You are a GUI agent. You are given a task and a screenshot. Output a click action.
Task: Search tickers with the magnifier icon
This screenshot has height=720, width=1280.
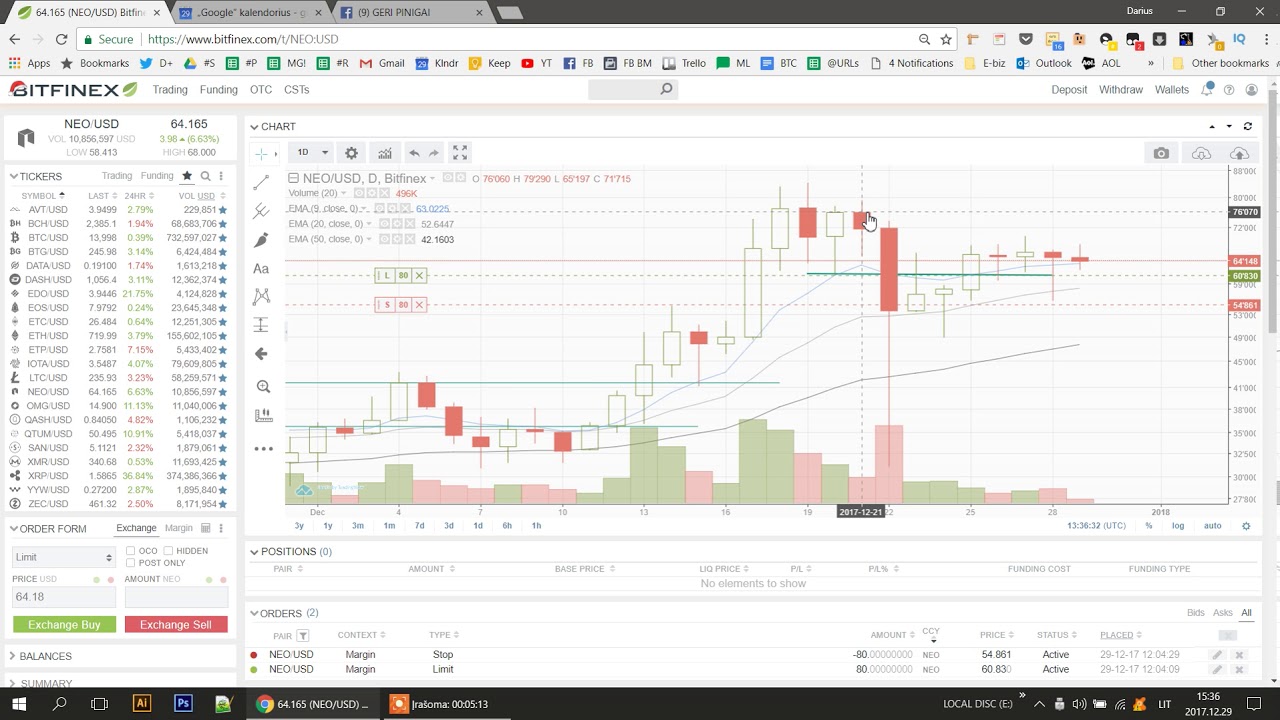(x=205, y=176)
